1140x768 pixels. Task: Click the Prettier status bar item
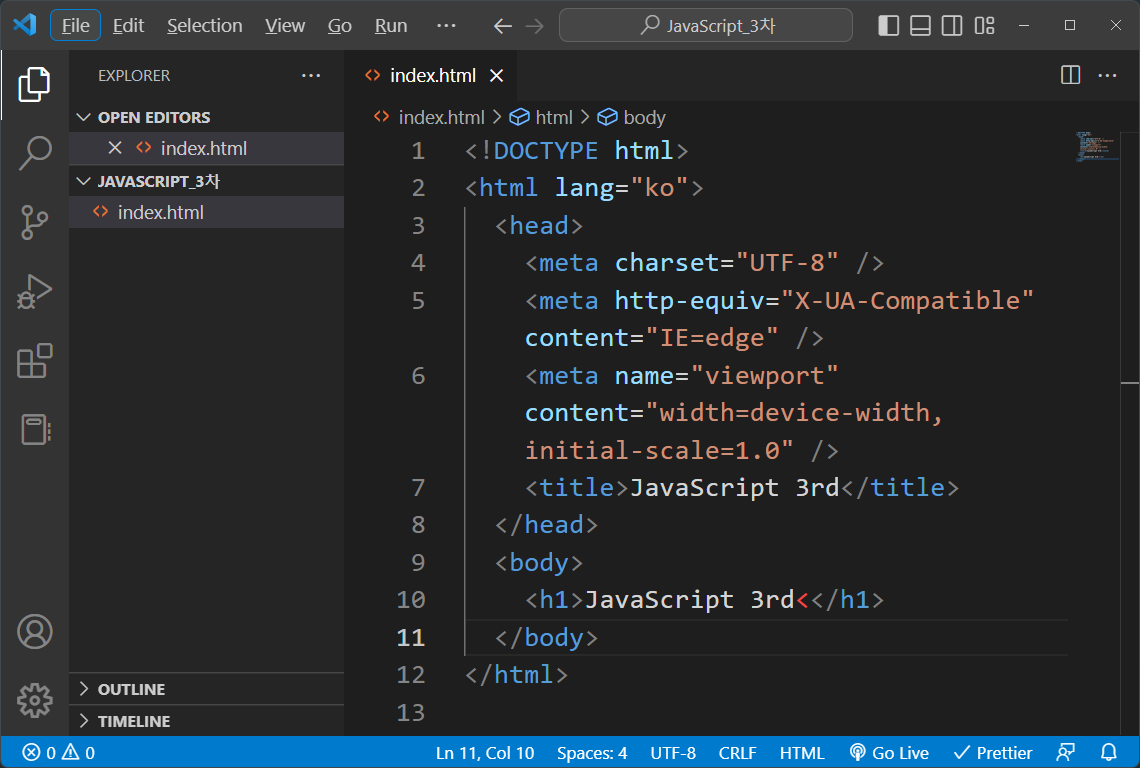(x=992, y=753)
